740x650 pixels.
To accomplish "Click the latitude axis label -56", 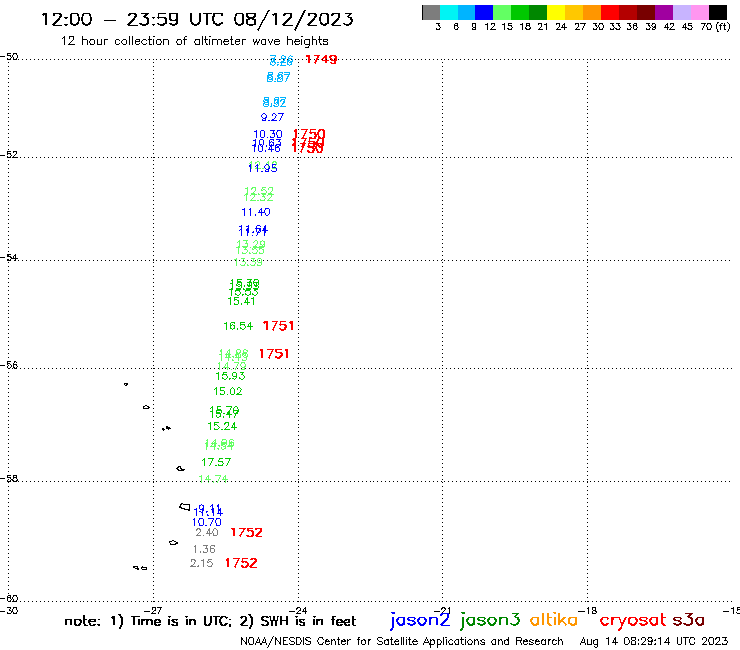I will click(9, 366).
